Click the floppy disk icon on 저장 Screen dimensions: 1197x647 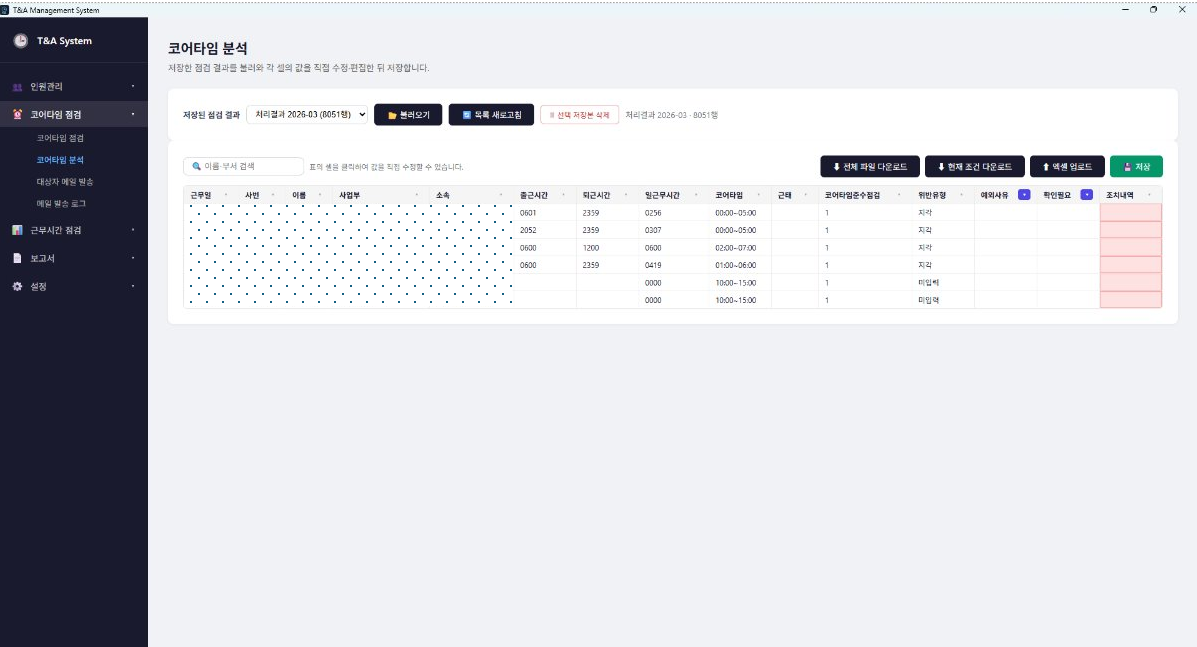(x=1128, y=166)
